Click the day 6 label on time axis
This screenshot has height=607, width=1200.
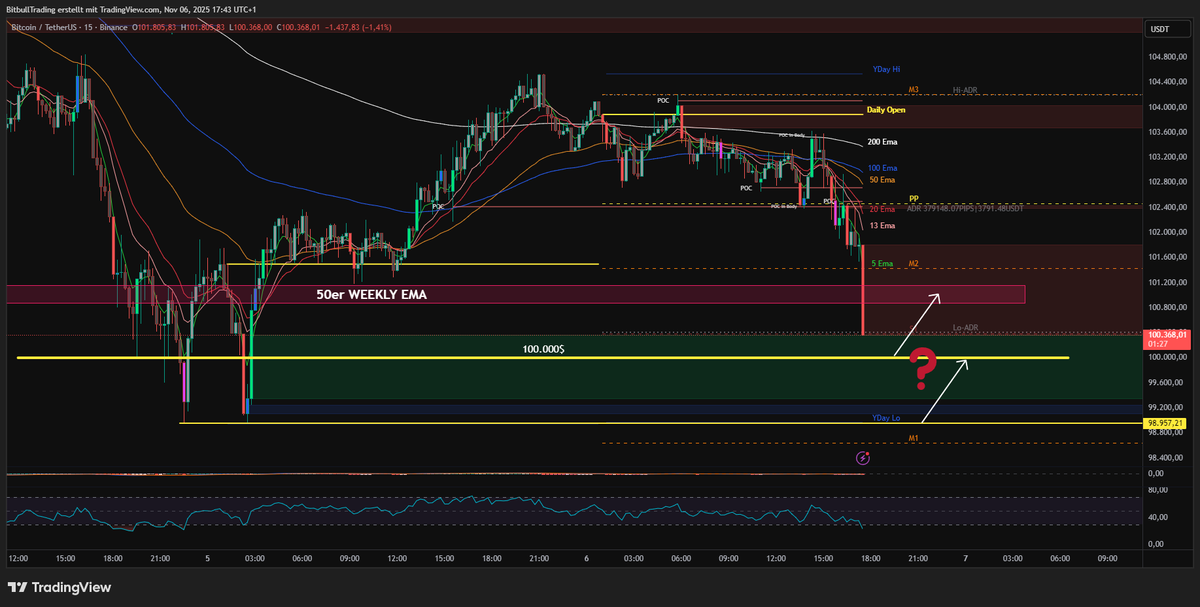[587, 559]
